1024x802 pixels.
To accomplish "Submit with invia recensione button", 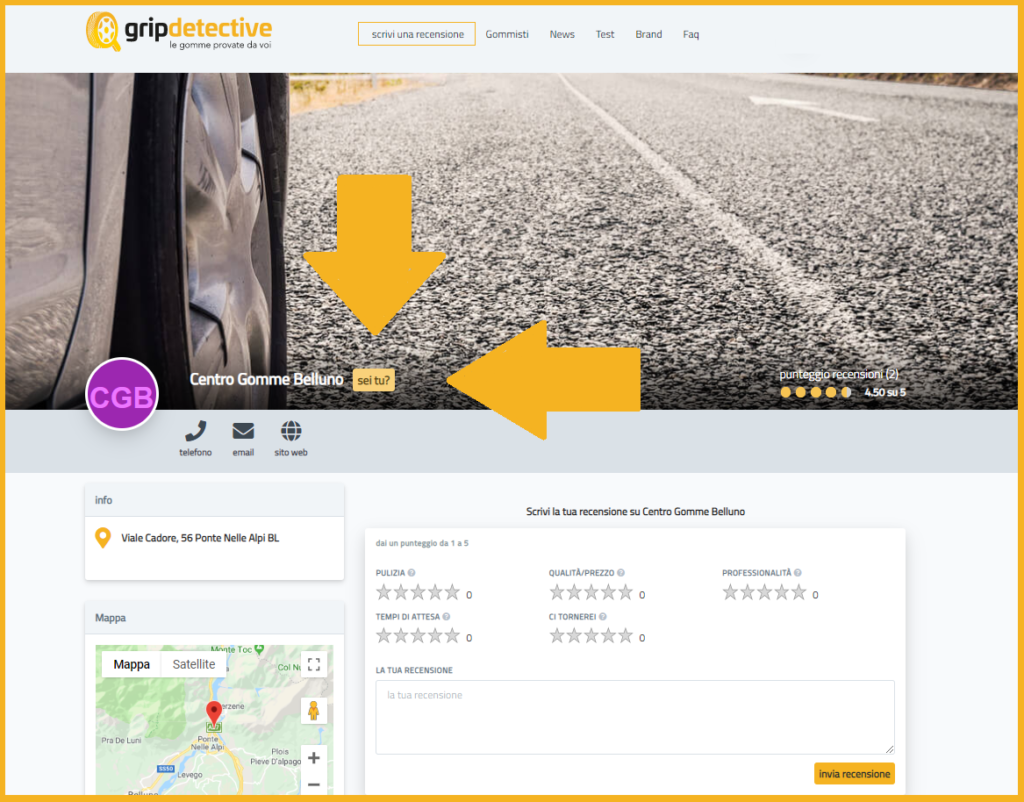I will 854,774.
